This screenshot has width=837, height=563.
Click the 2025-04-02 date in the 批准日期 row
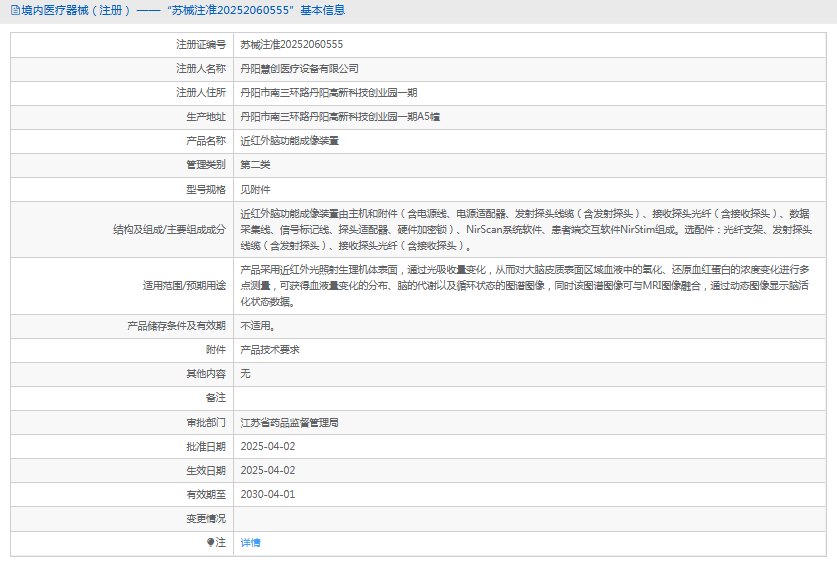click(267, 447)
